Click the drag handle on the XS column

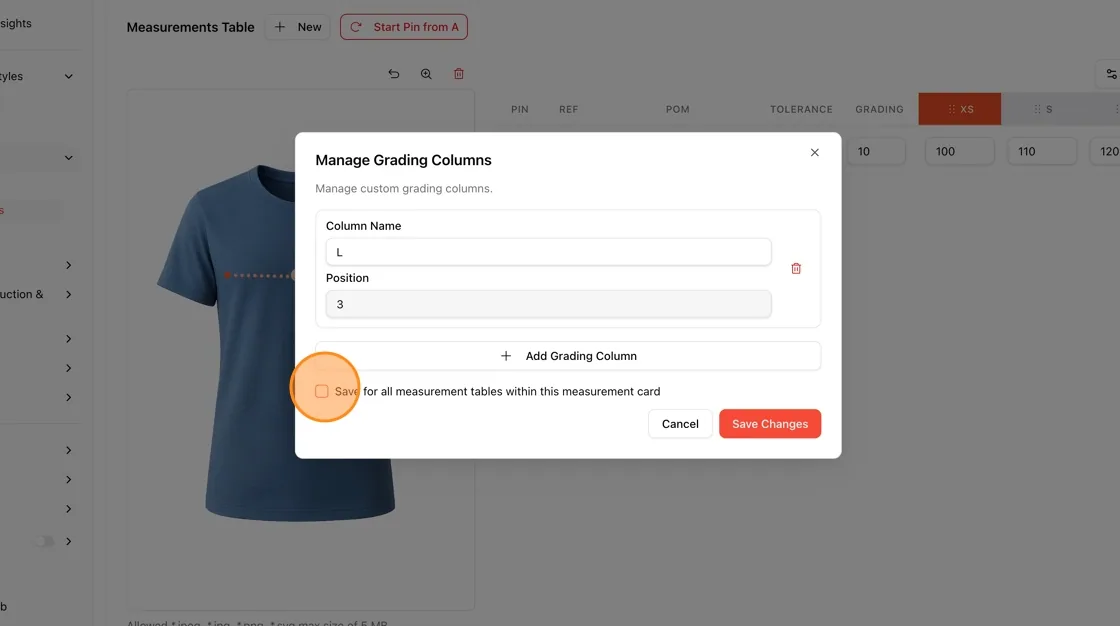tap(951, 109)
